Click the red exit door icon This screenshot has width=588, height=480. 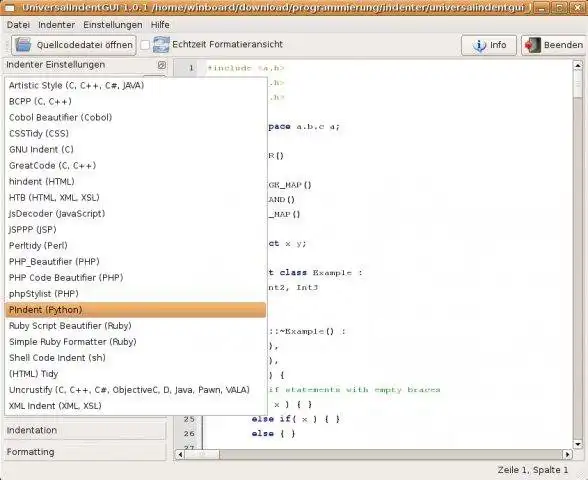click(x=532, y=45)
